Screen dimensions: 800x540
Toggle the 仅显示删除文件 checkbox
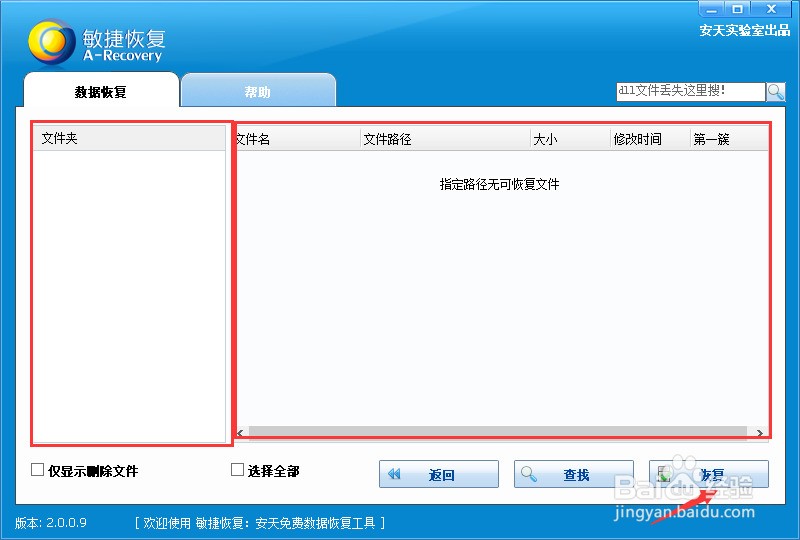38,470
